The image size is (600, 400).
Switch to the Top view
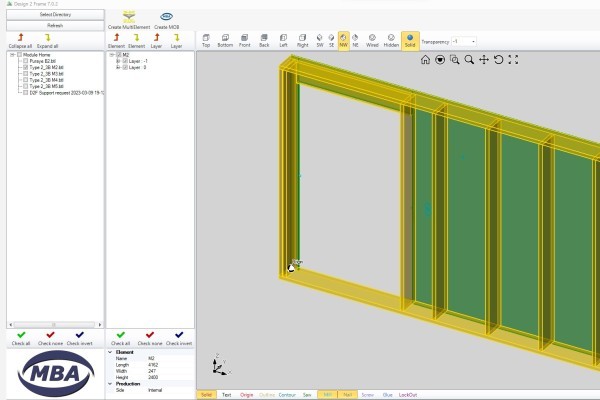point(206,40)
